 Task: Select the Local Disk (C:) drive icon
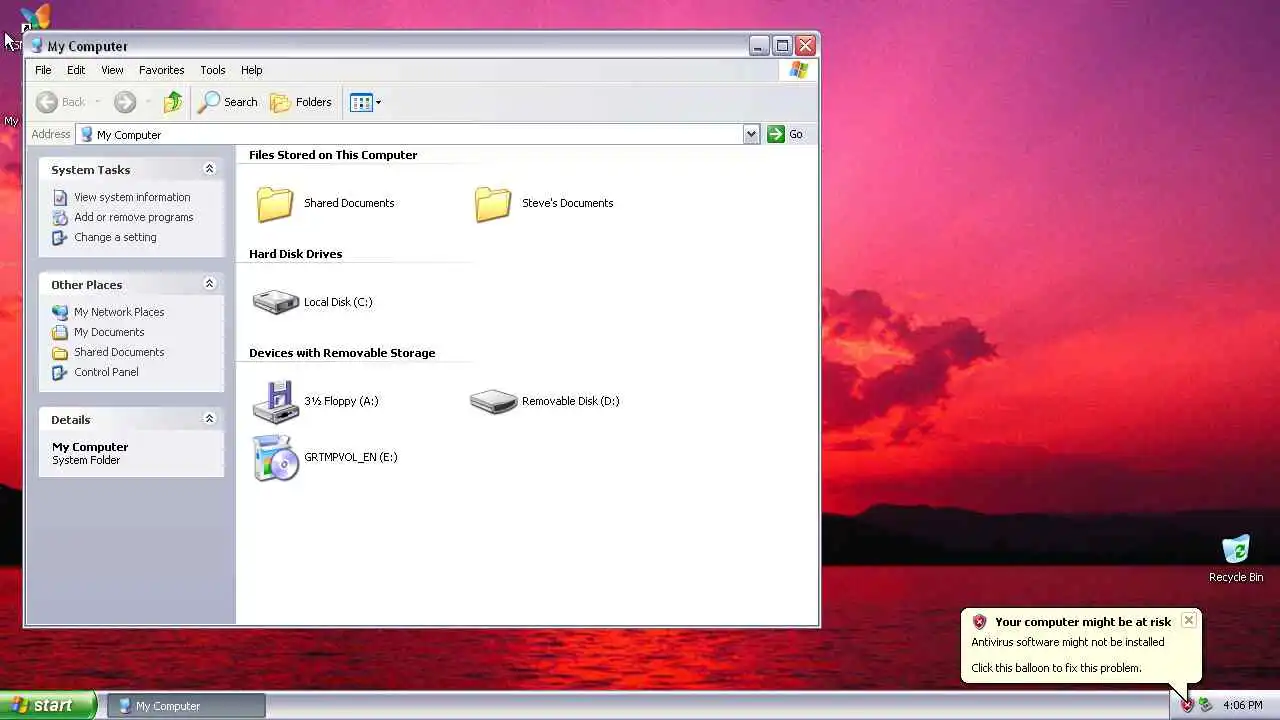coord(276,302)
